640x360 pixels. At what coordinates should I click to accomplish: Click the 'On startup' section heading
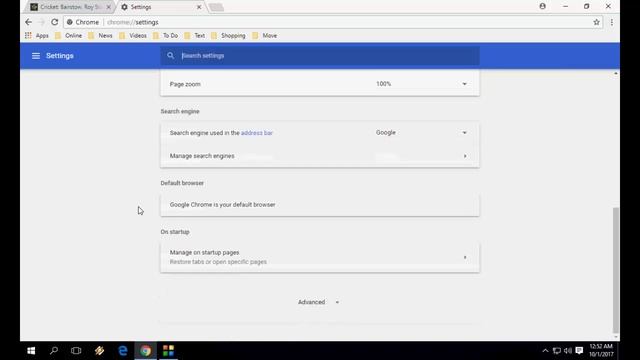(175, 232)
